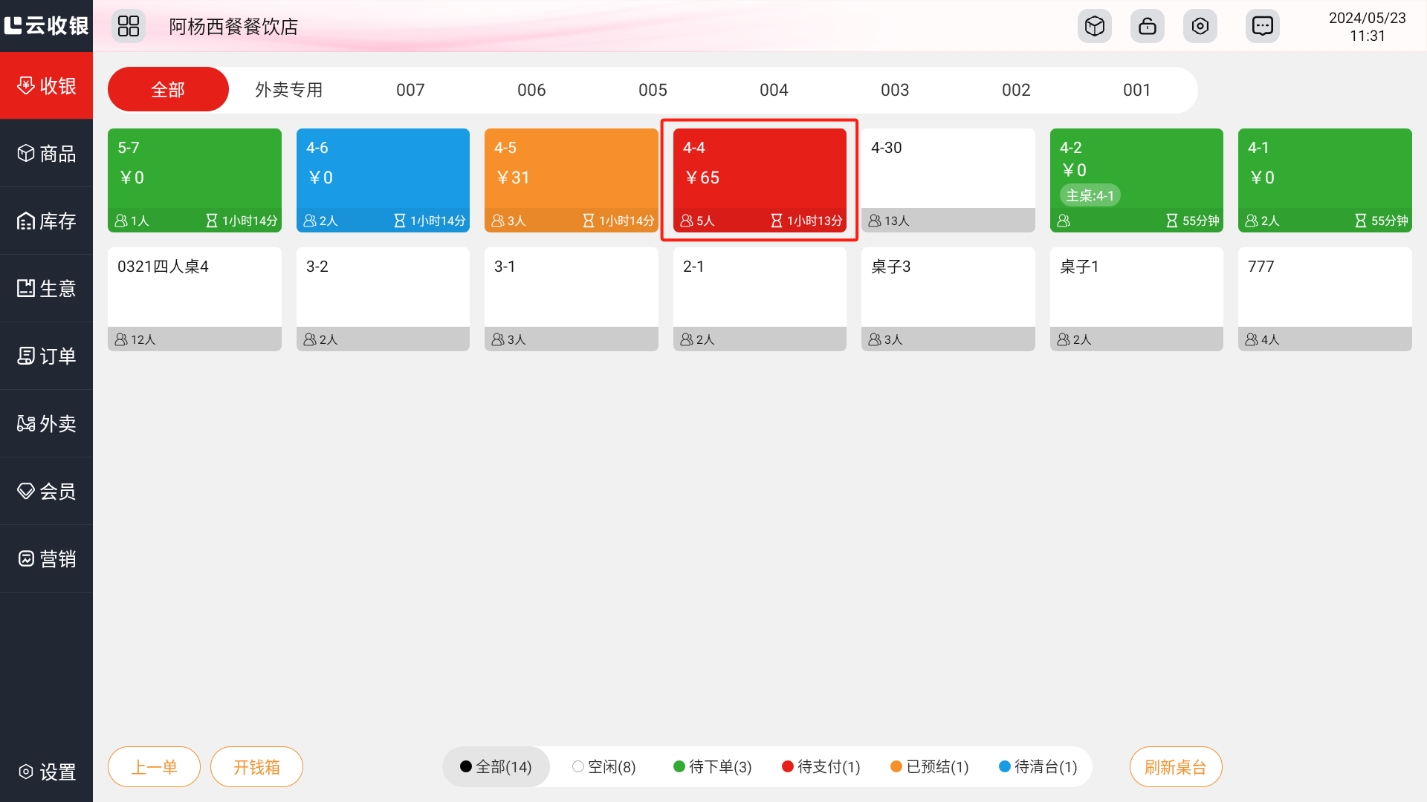This screenshot has height=802, width=1427.
Task: Filter tables by 待下单(3) status
Action: point(712,767)
